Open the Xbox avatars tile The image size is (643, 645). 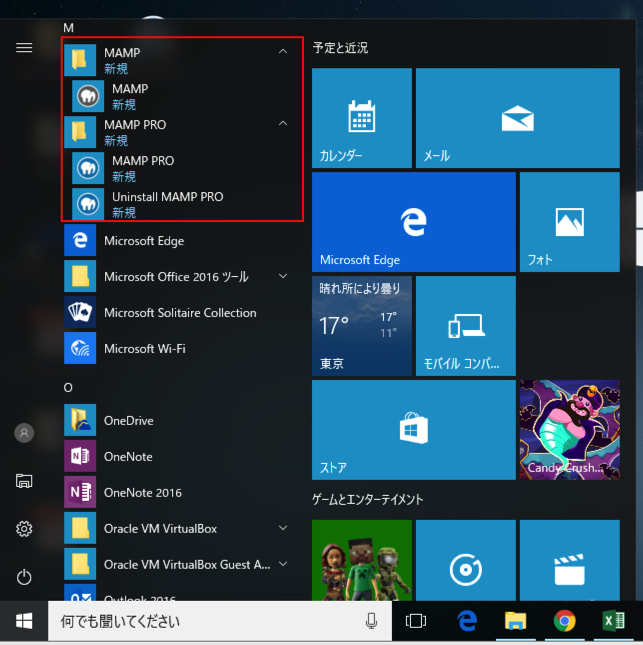(x=362, y=560)
